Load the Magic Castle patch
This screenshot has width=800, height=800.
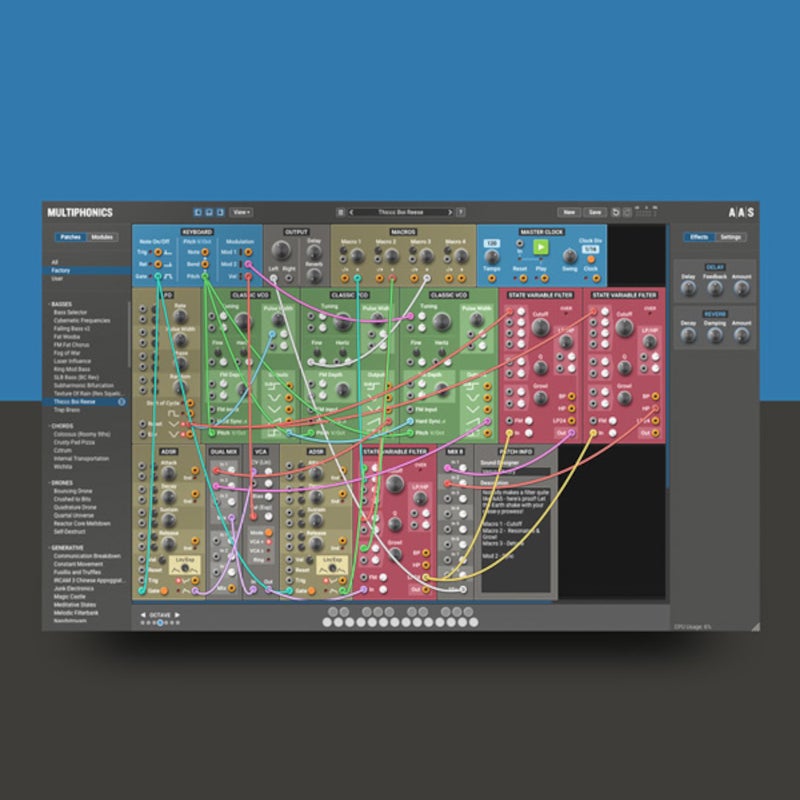pos(70,596)
